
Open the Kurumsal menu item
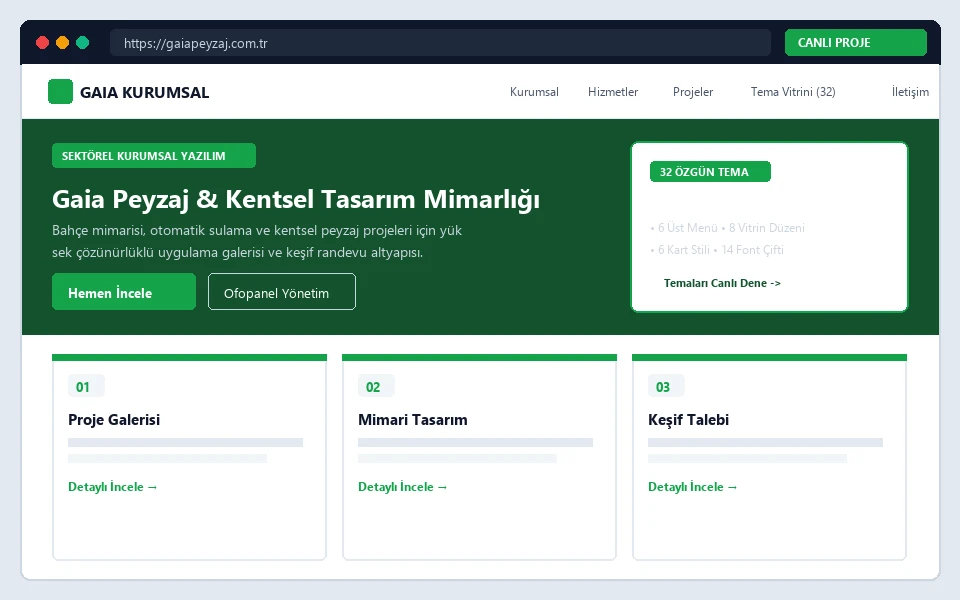[x=534, y=92]
